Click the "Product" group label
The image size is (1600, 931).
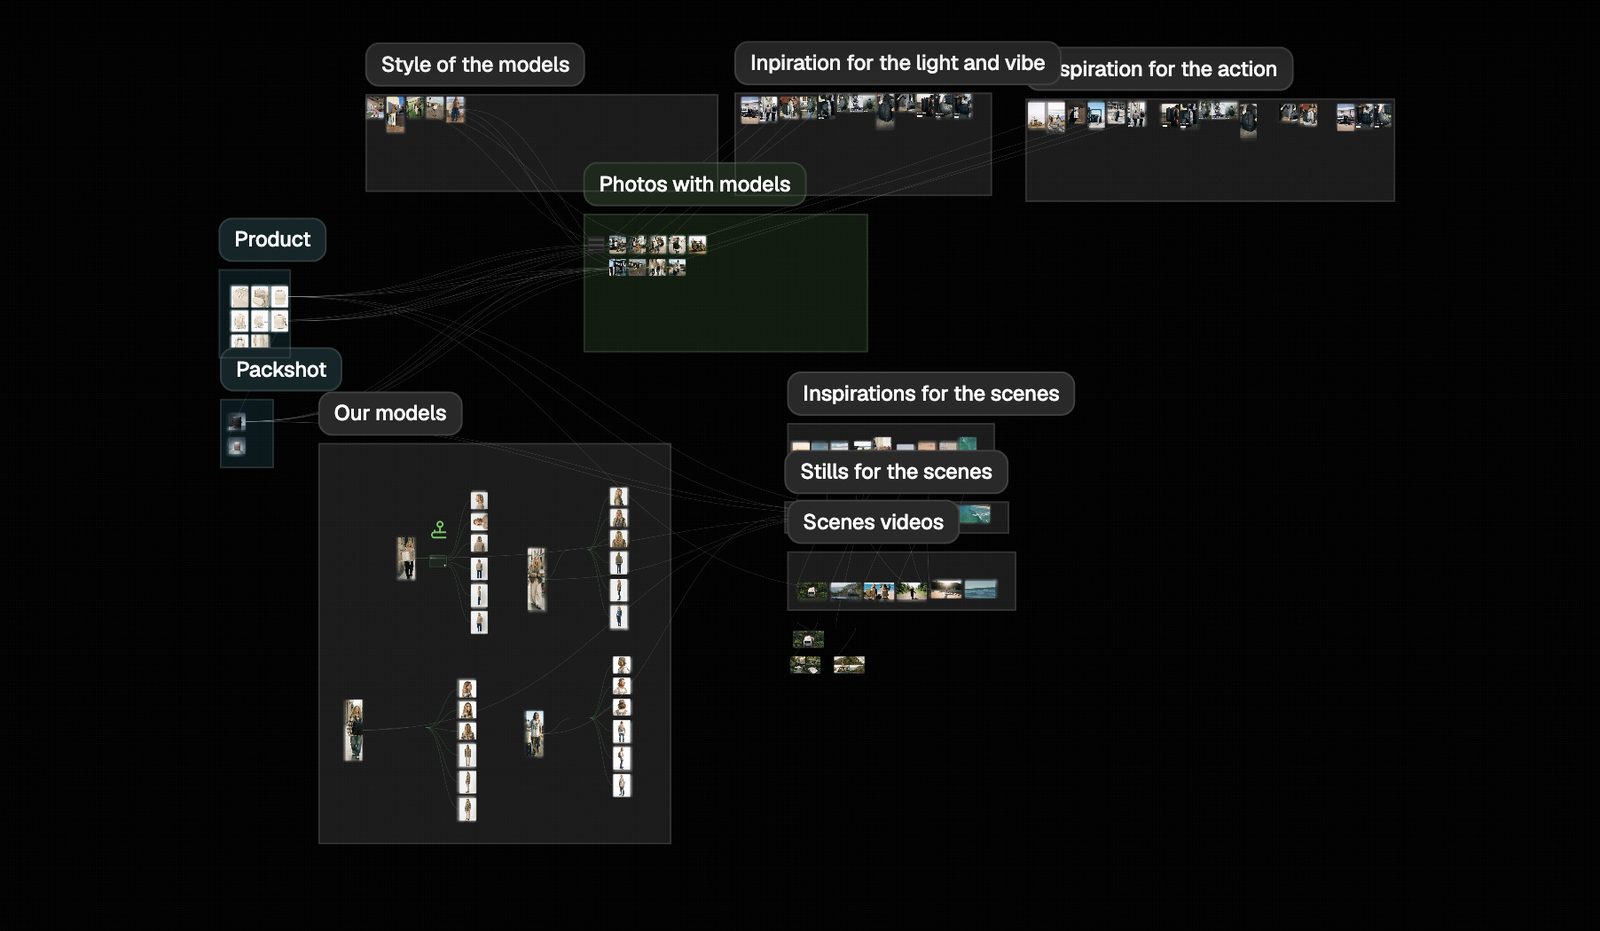point(272,239)
